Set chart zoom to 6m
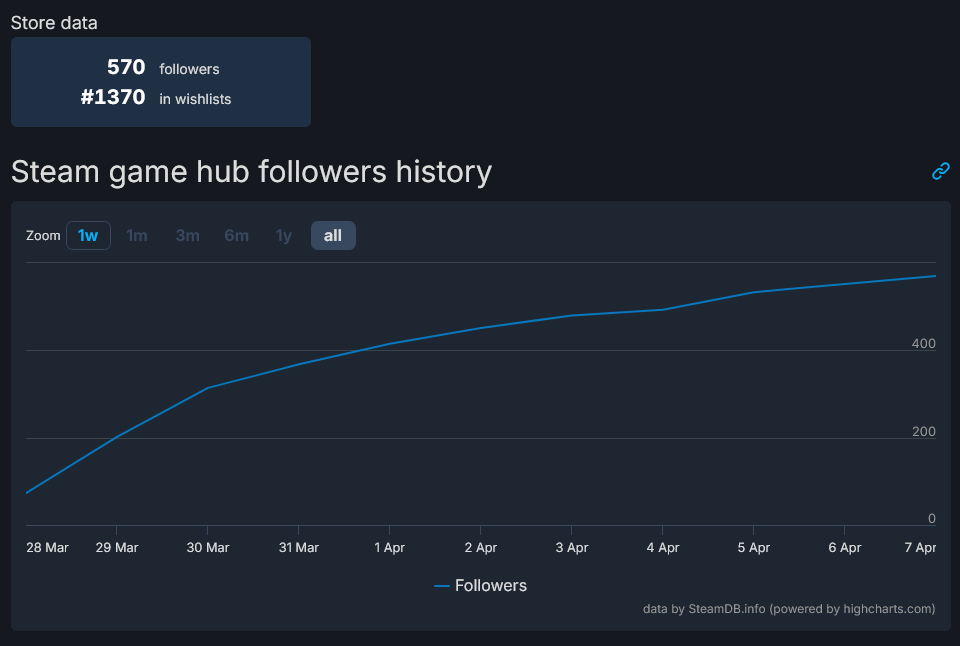 point(236,235)
